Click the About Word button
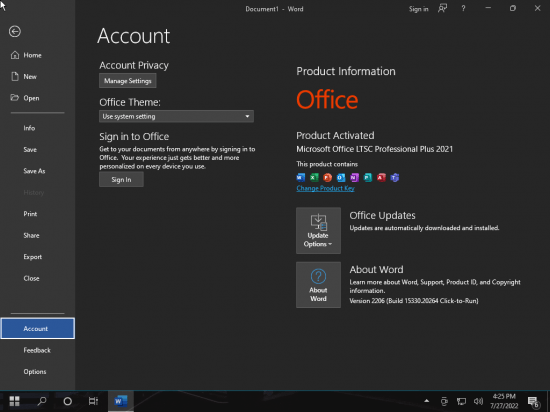This screenshot has height=412, width=550. [318, 285]
